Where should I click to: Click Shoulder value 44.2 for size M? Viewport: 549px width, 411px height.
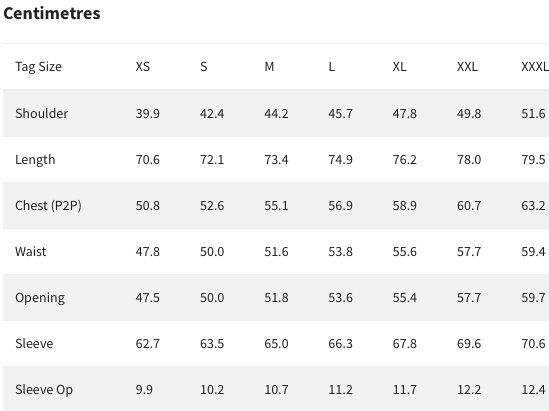[x=276, y=113]
